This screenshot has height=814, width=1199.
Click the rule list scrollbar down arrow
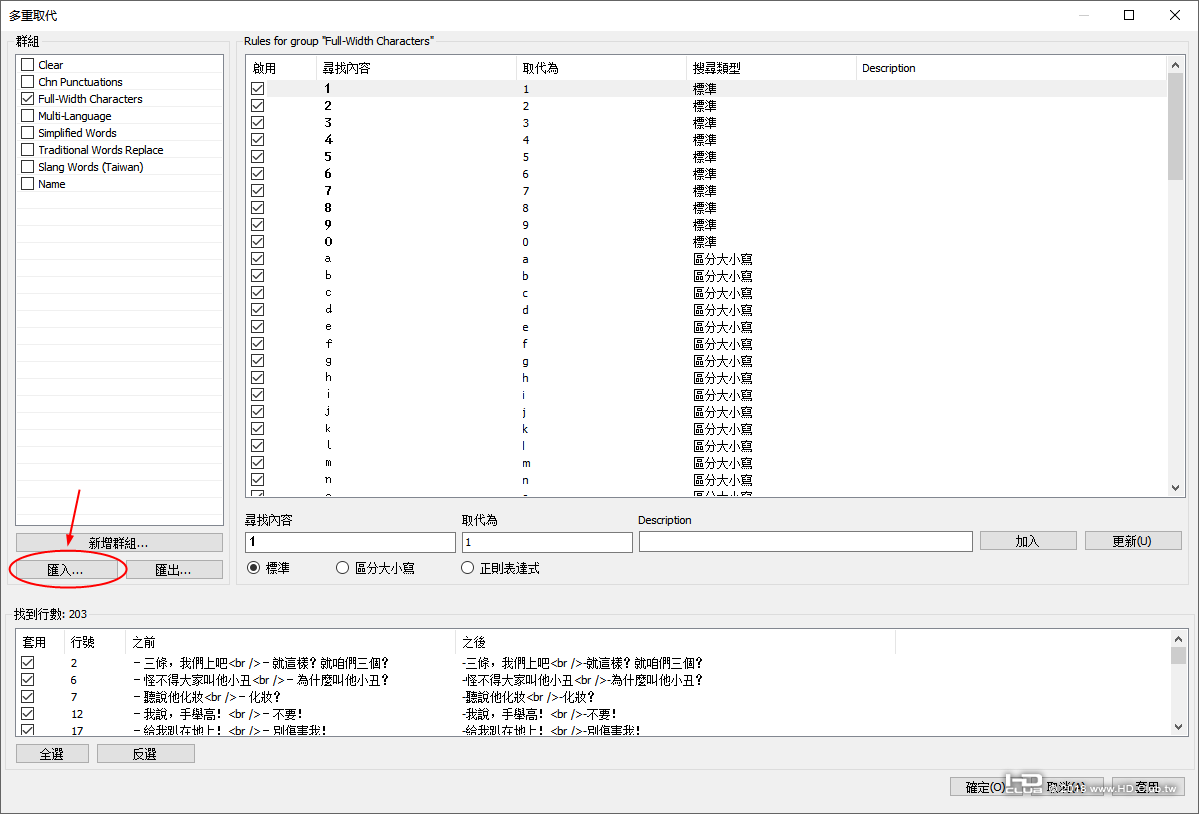click(x=1175, y=487)
